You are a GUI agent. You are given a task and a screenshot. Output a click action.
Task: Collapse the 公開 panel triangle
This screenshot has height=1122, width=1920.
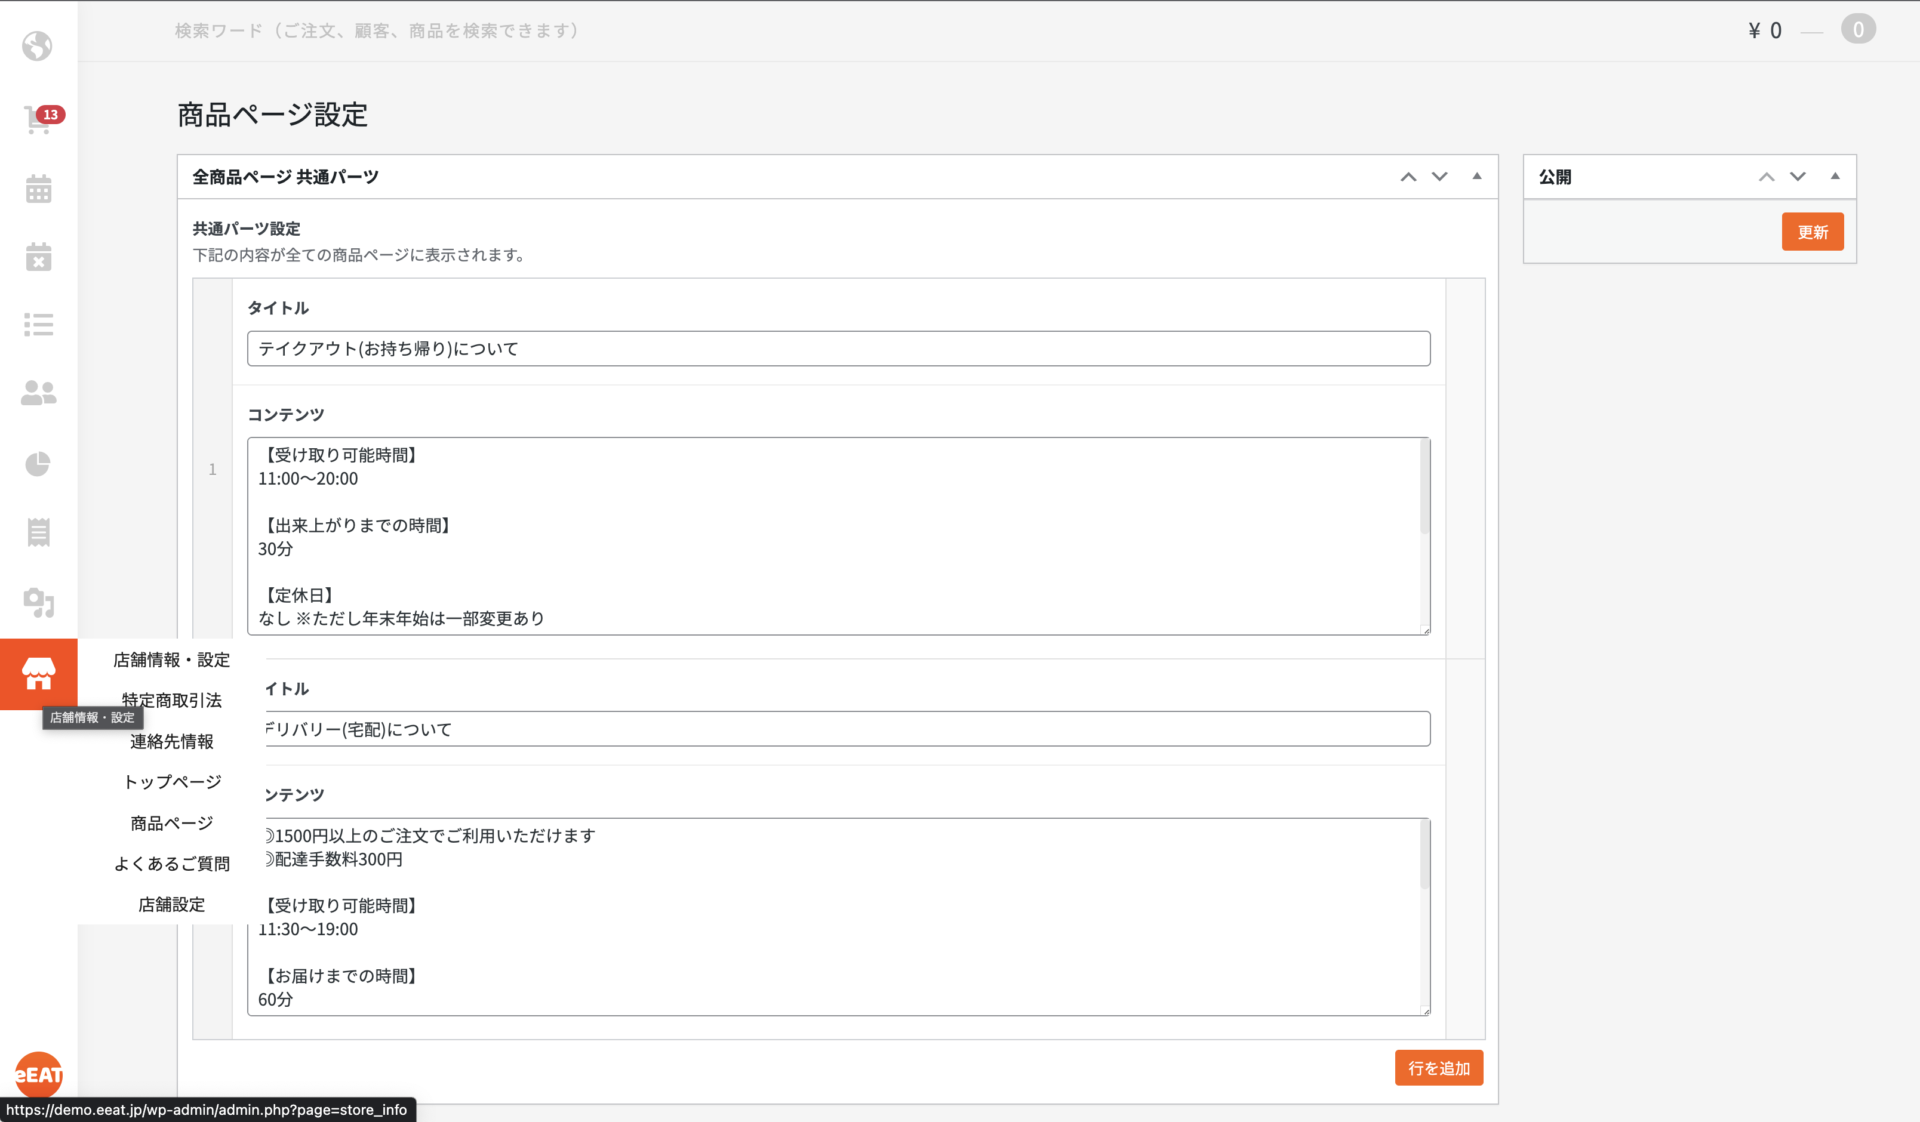(x=1835, y=177)
